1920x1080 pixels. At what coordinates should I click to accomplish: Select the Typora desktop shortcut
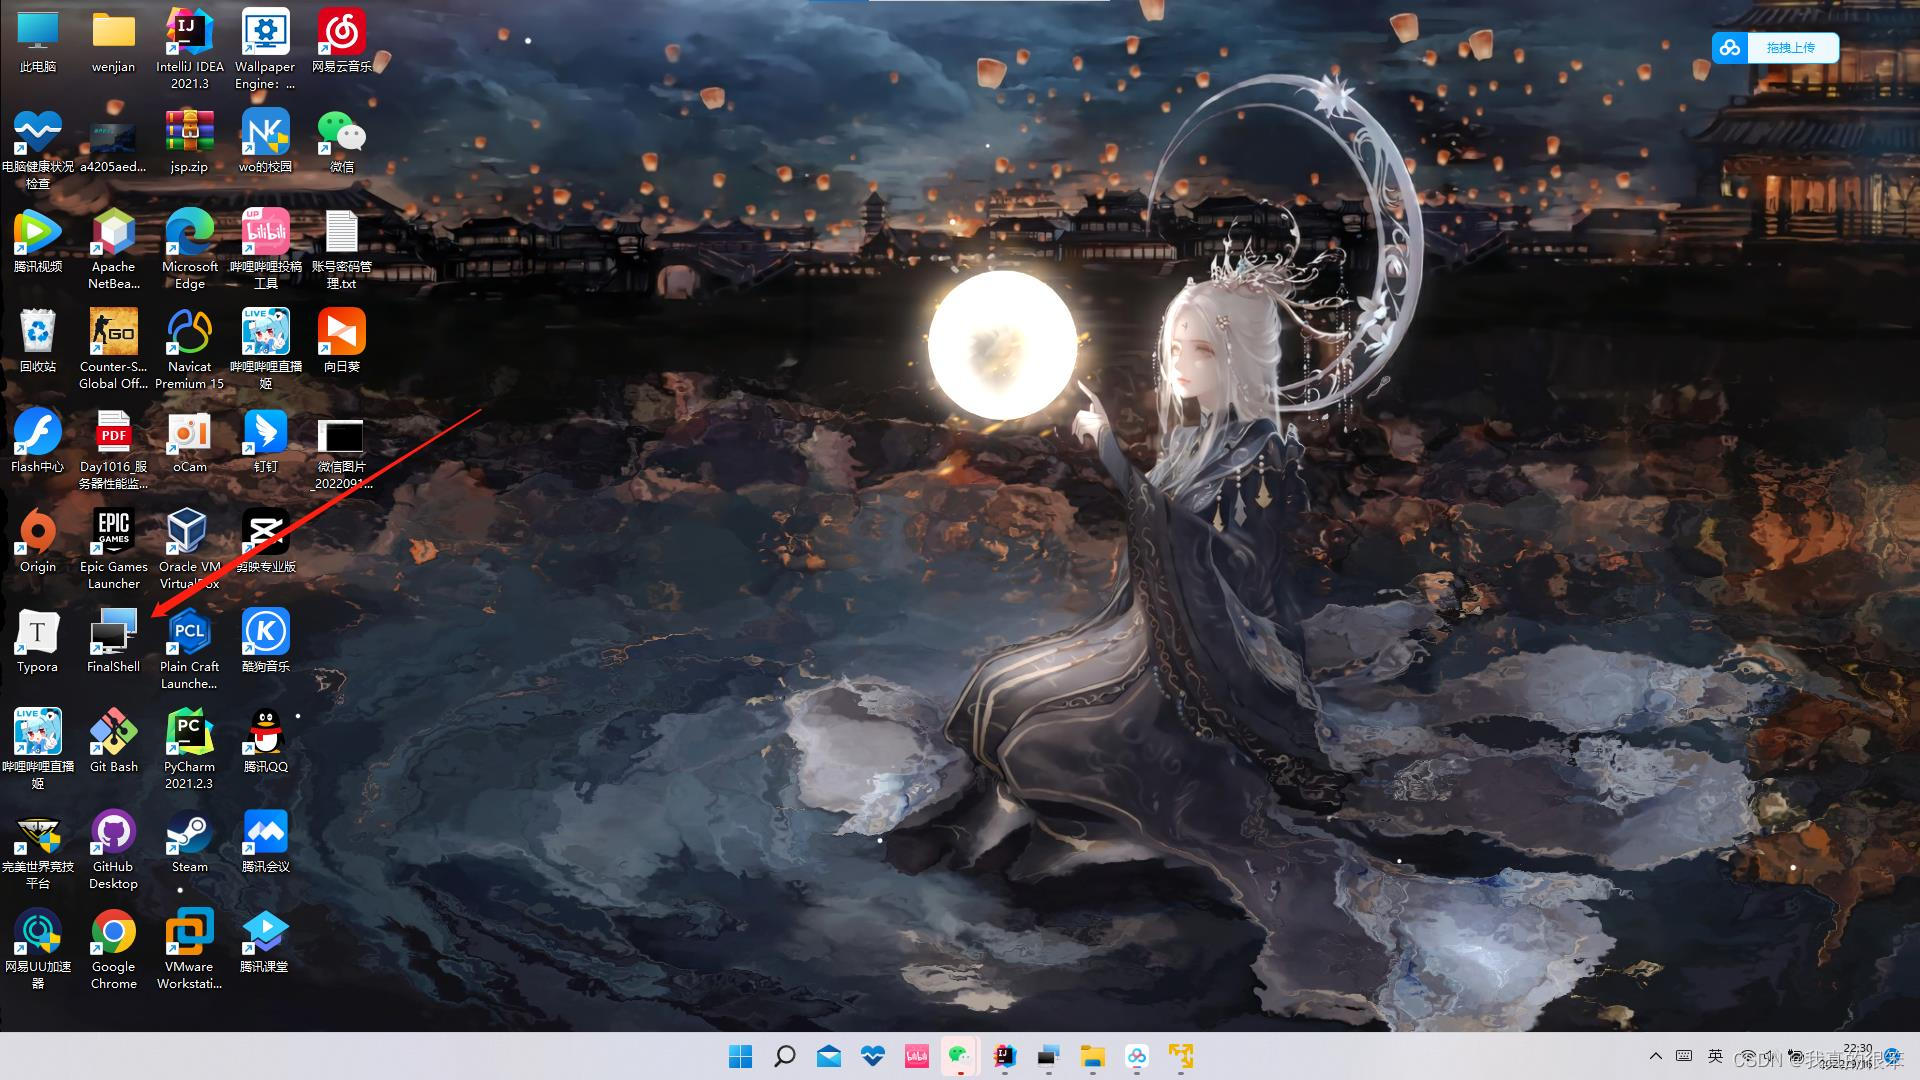pyautogui.click(x=38, y=643)
